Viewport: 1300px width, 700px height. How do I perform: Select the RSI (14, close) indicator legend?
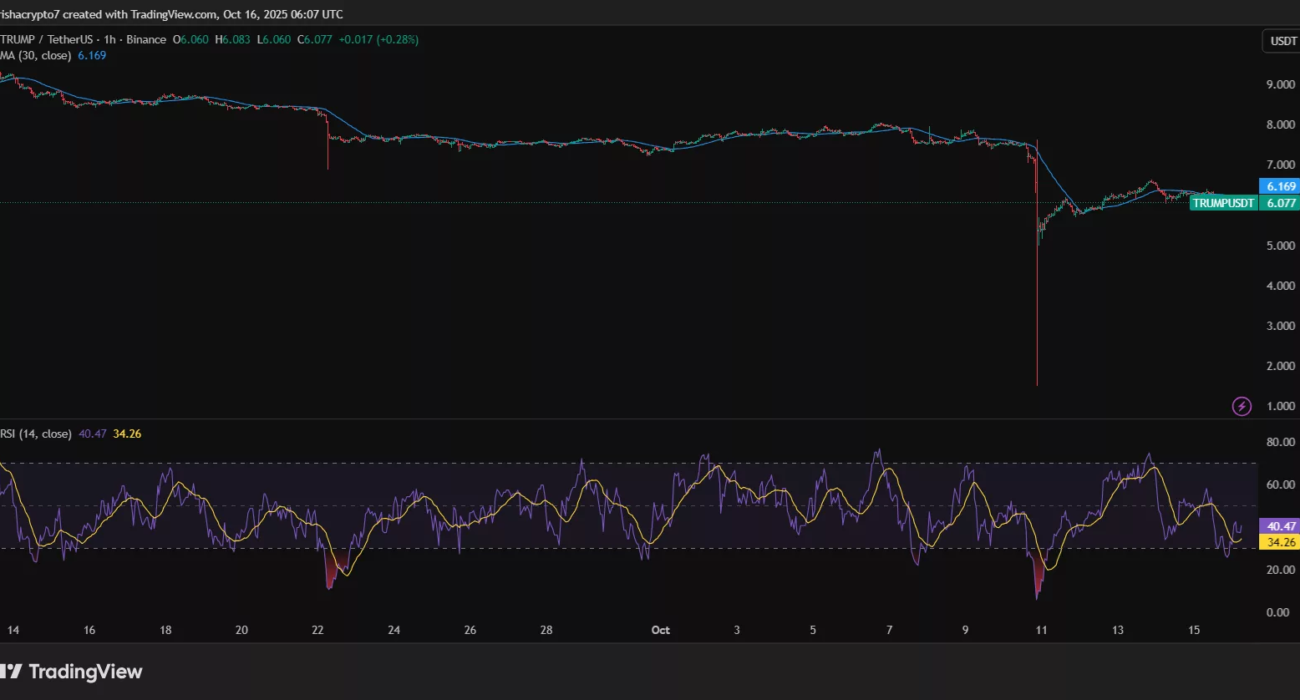point(36,434)
